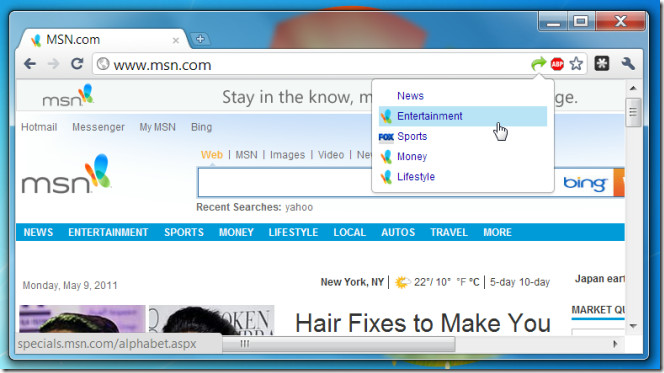This screenshot has height=373, width=664.
Task: Open the Messenger link
Action: [98, 127]
